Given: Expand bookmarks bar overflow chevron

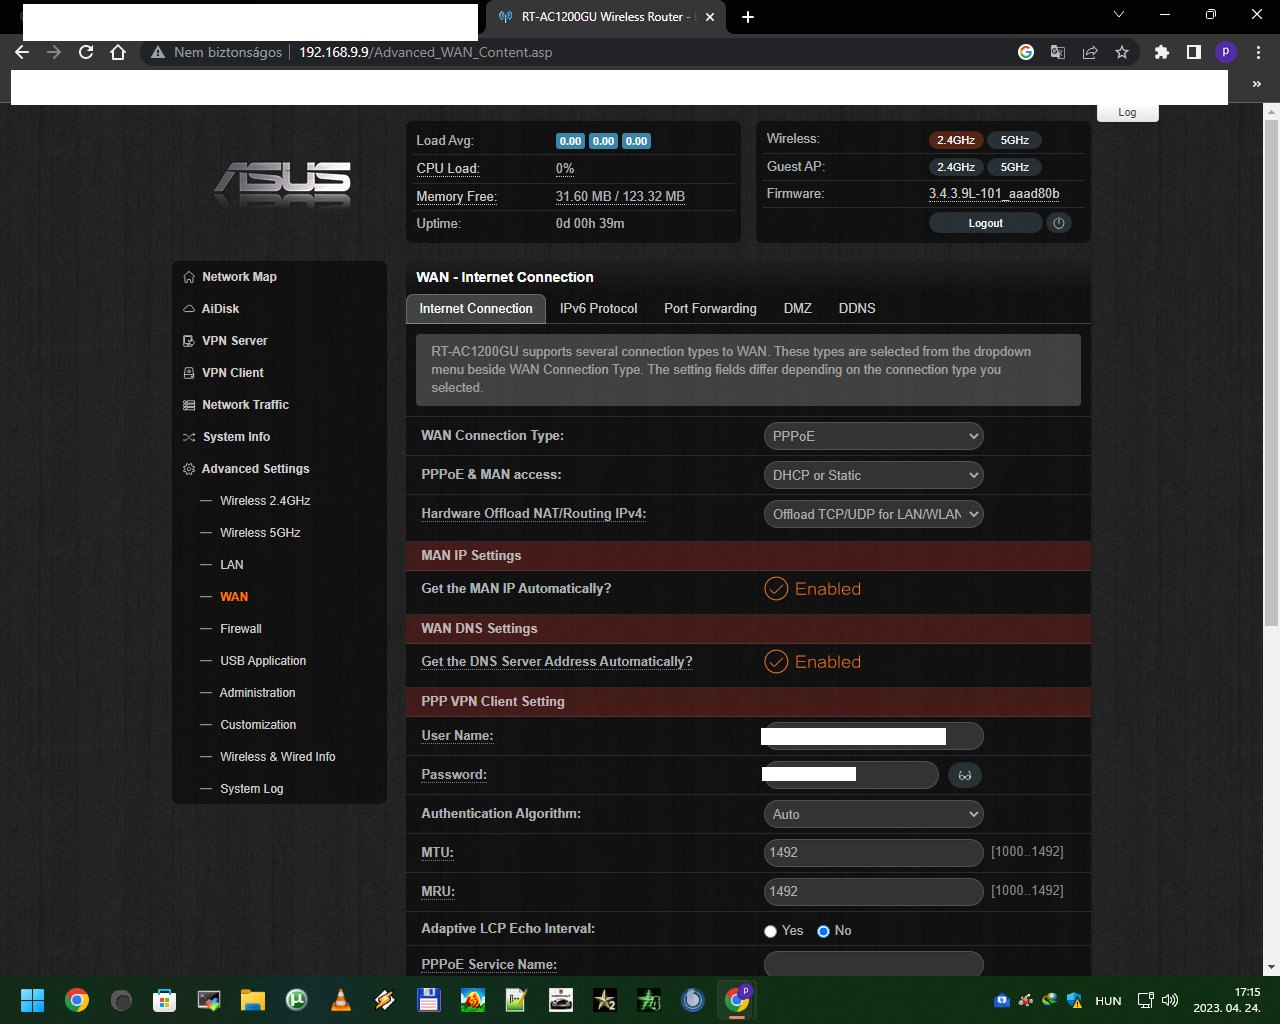Looking at the screenshot, I should coord(1257,85).
